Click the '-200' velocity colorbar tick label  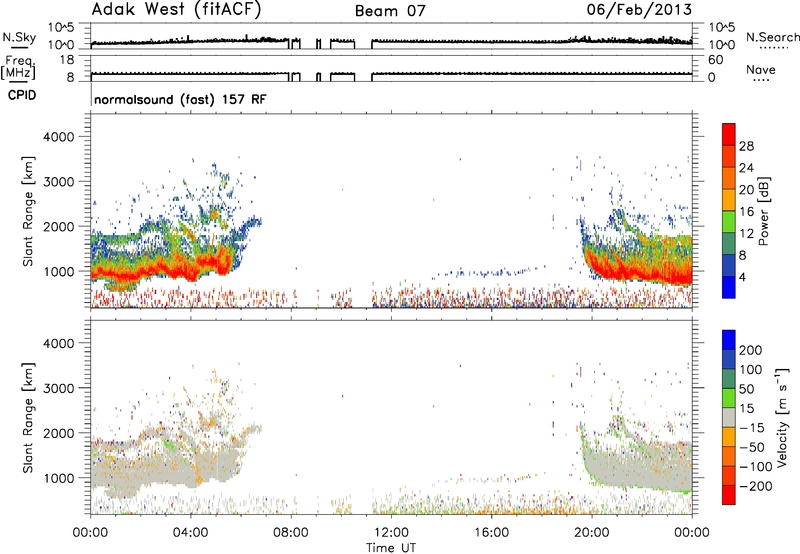756,486
